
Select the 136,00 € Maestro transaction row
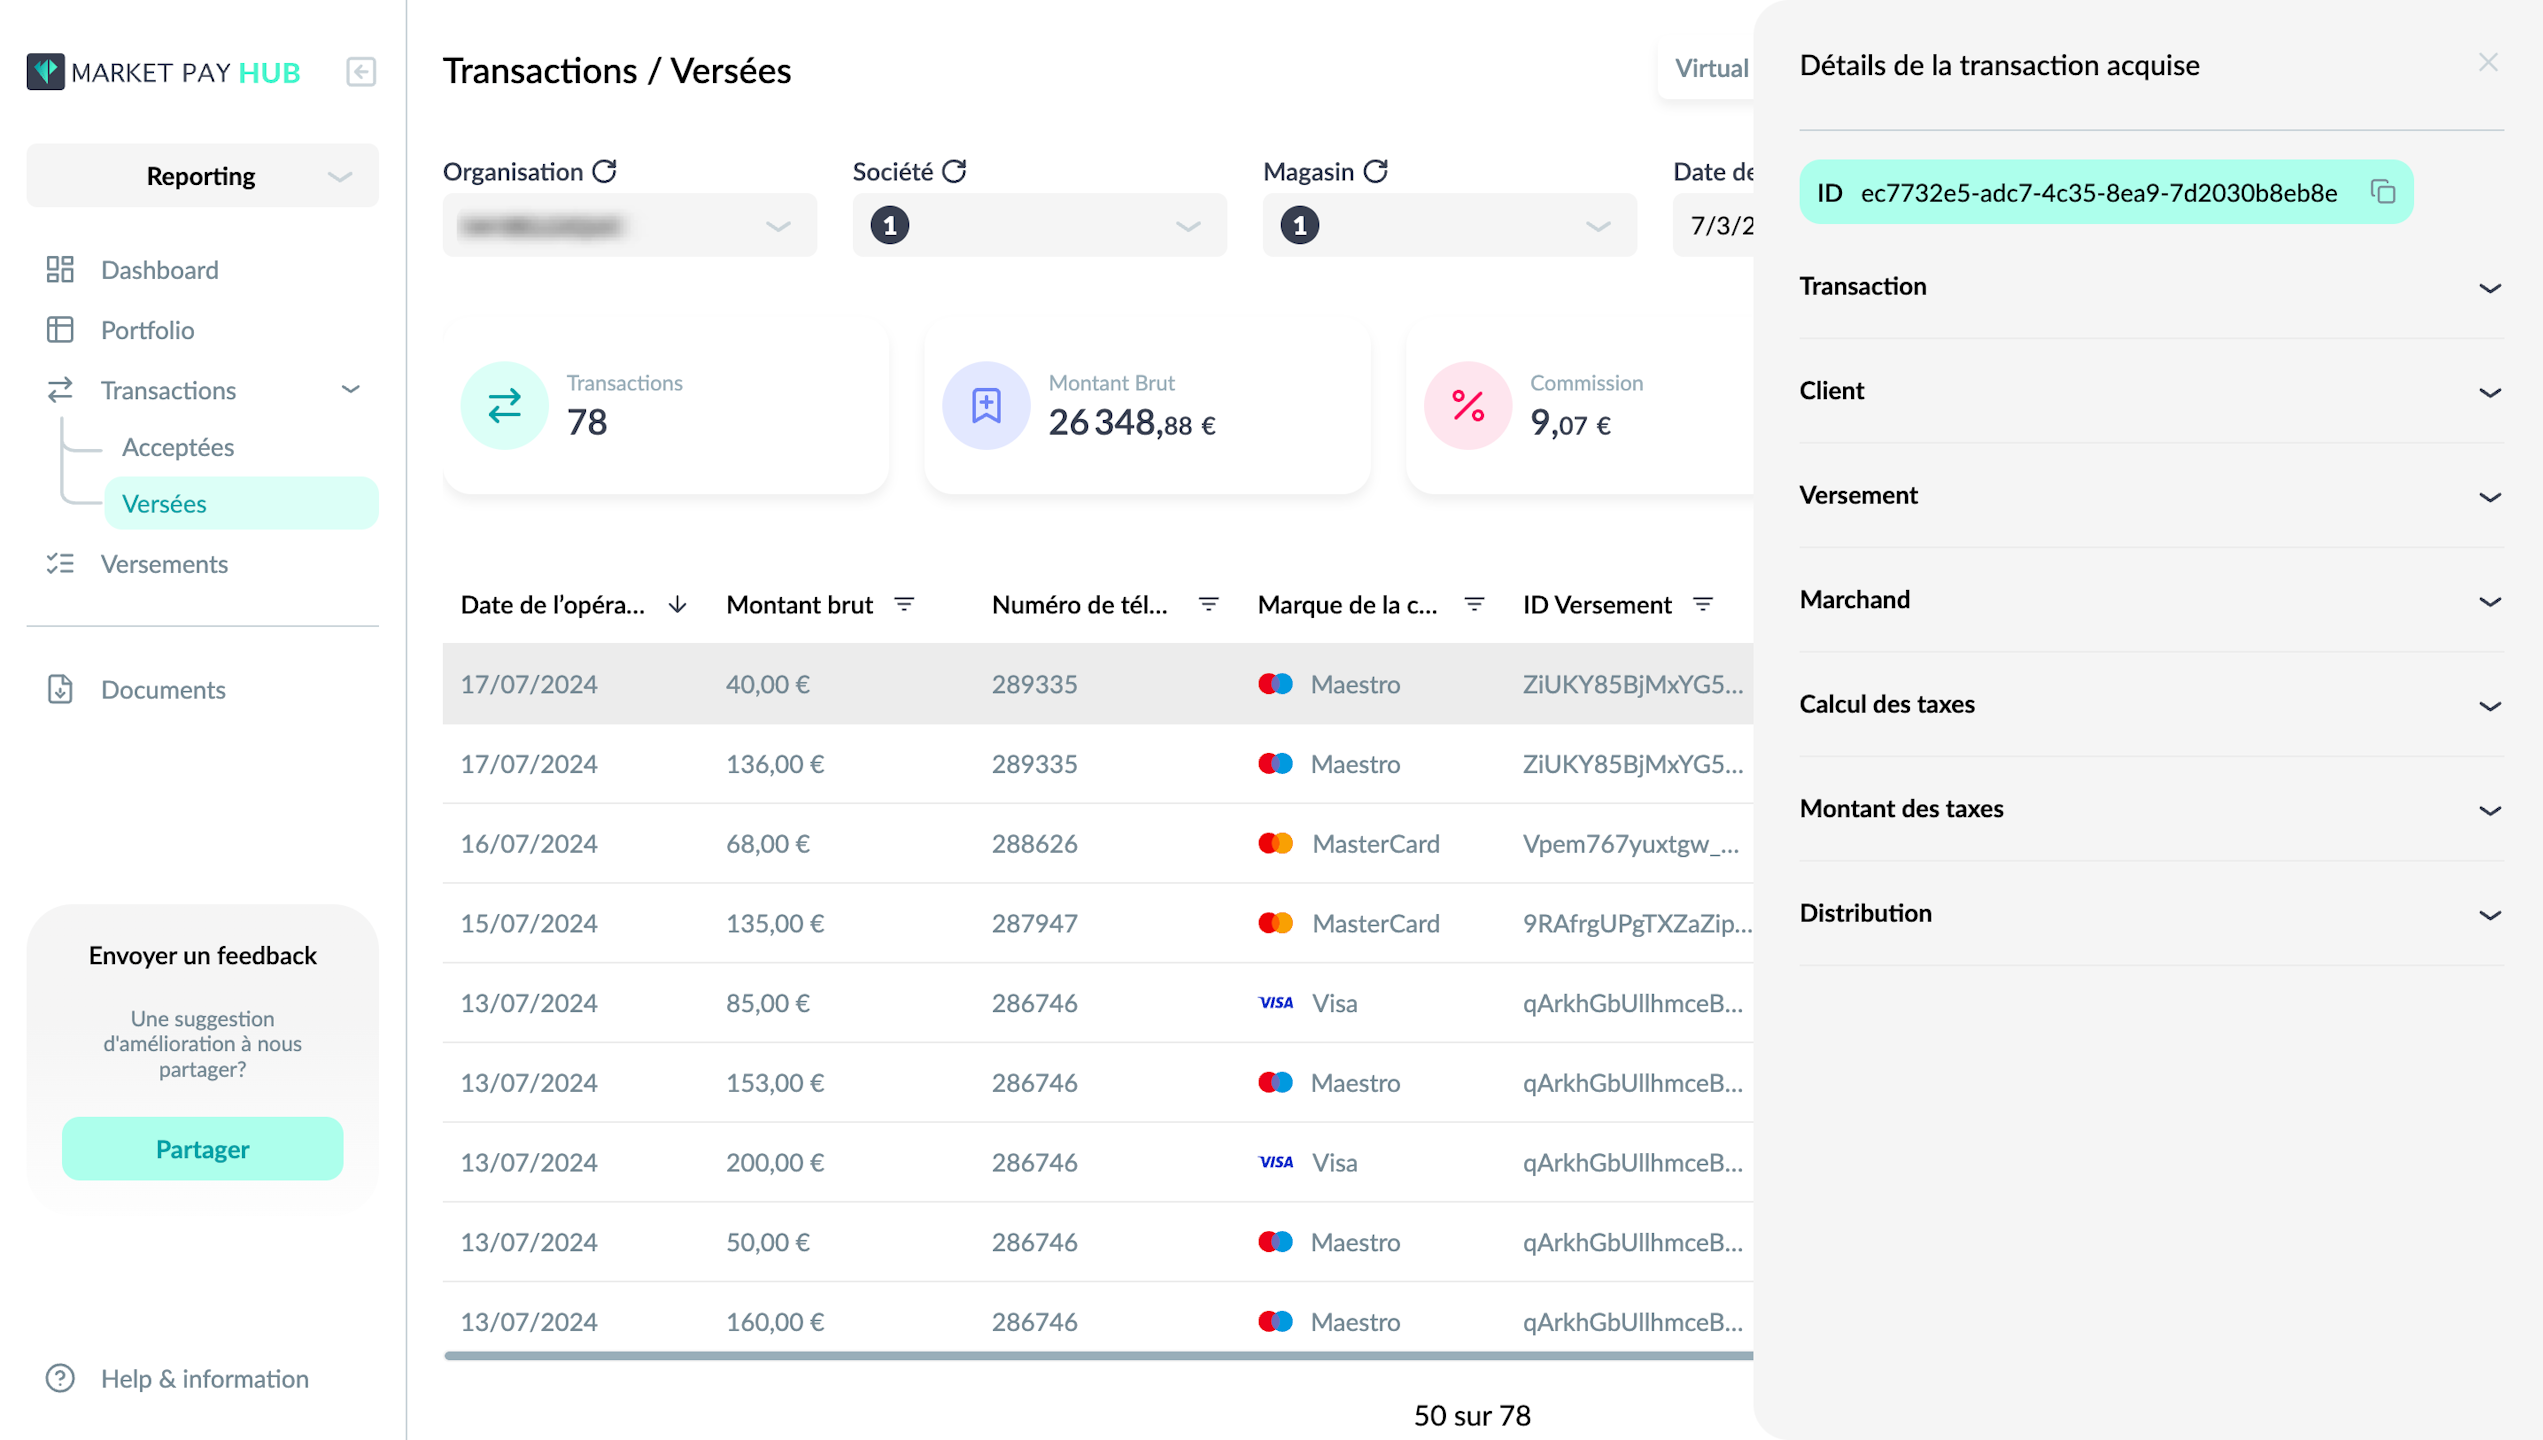pyautogui.click(x=1097, y=764)
